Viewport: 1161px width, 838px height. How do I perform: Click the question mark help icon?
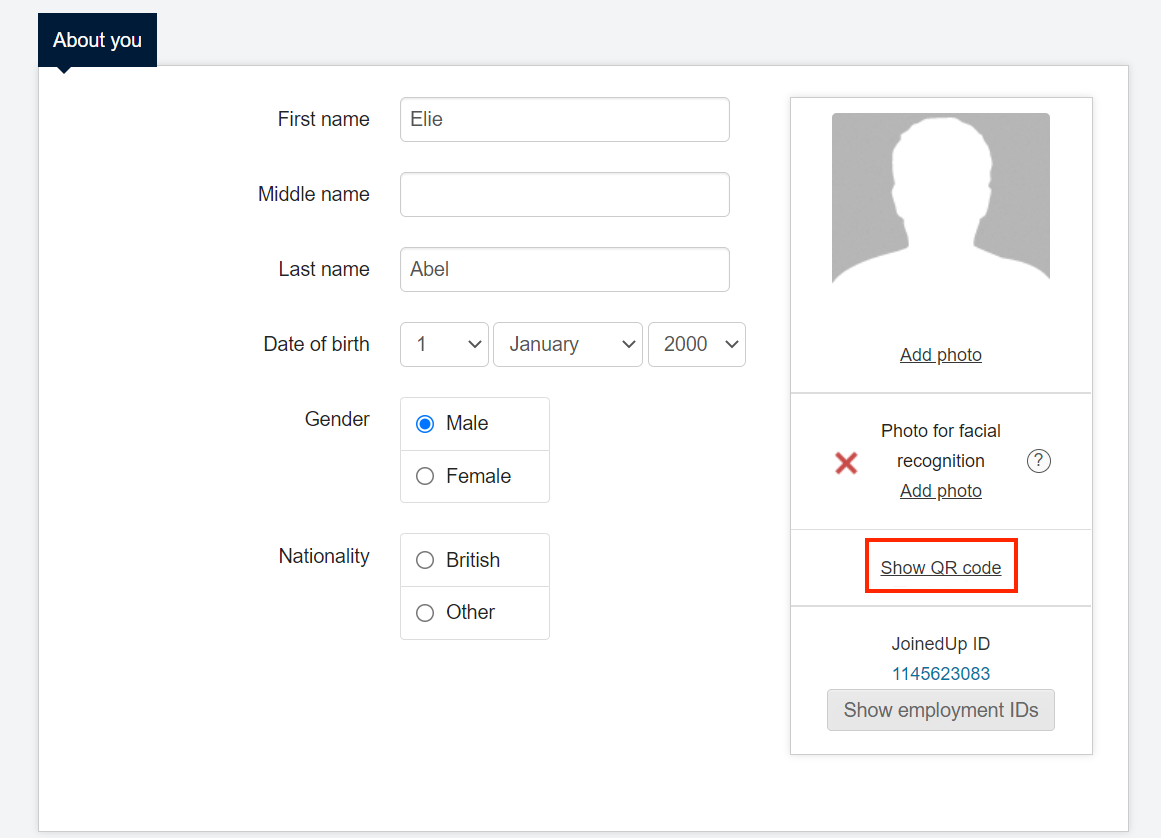pyautogui.click(x=1039, y=461)
